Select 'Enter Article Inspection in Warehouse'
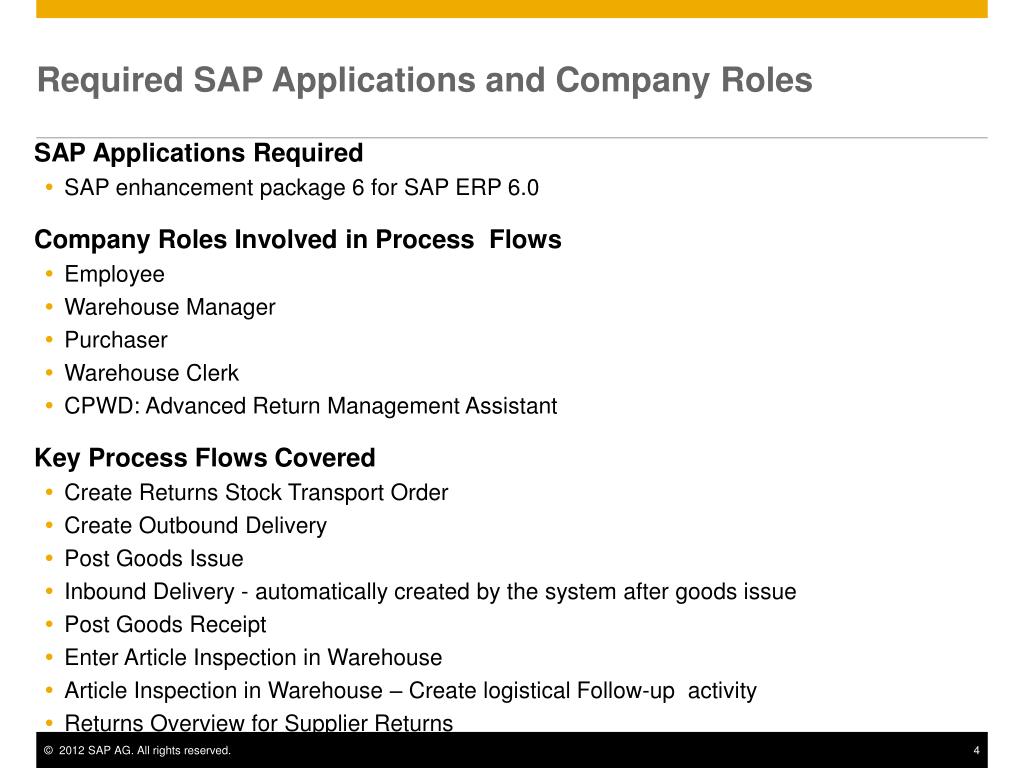The image size is (1024, 768). tap(253, 658)
